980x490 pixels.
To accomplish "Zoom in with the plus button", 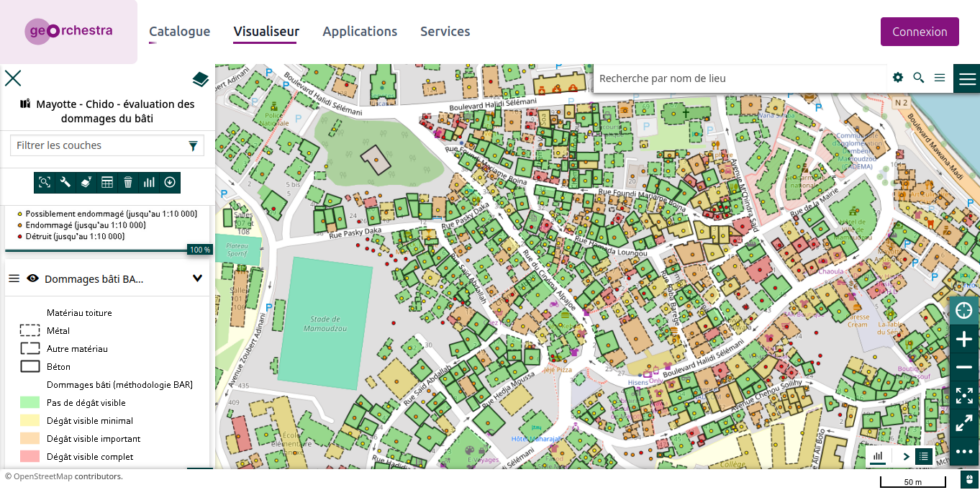I will [964, 339].
